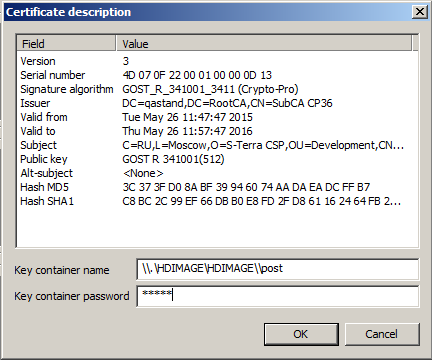Click the OK button

coord(301,334)
